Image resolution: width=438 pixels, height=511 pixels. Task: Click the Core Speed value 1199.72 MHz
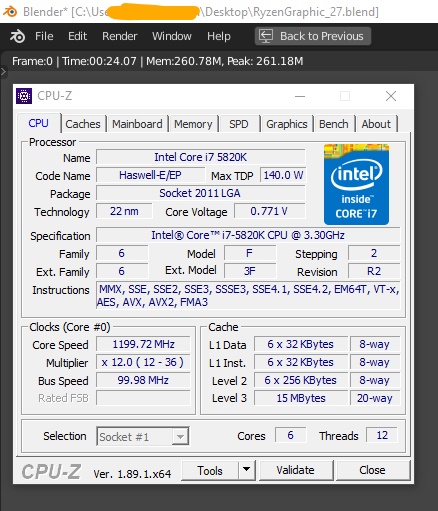click(x=143, y=344)
